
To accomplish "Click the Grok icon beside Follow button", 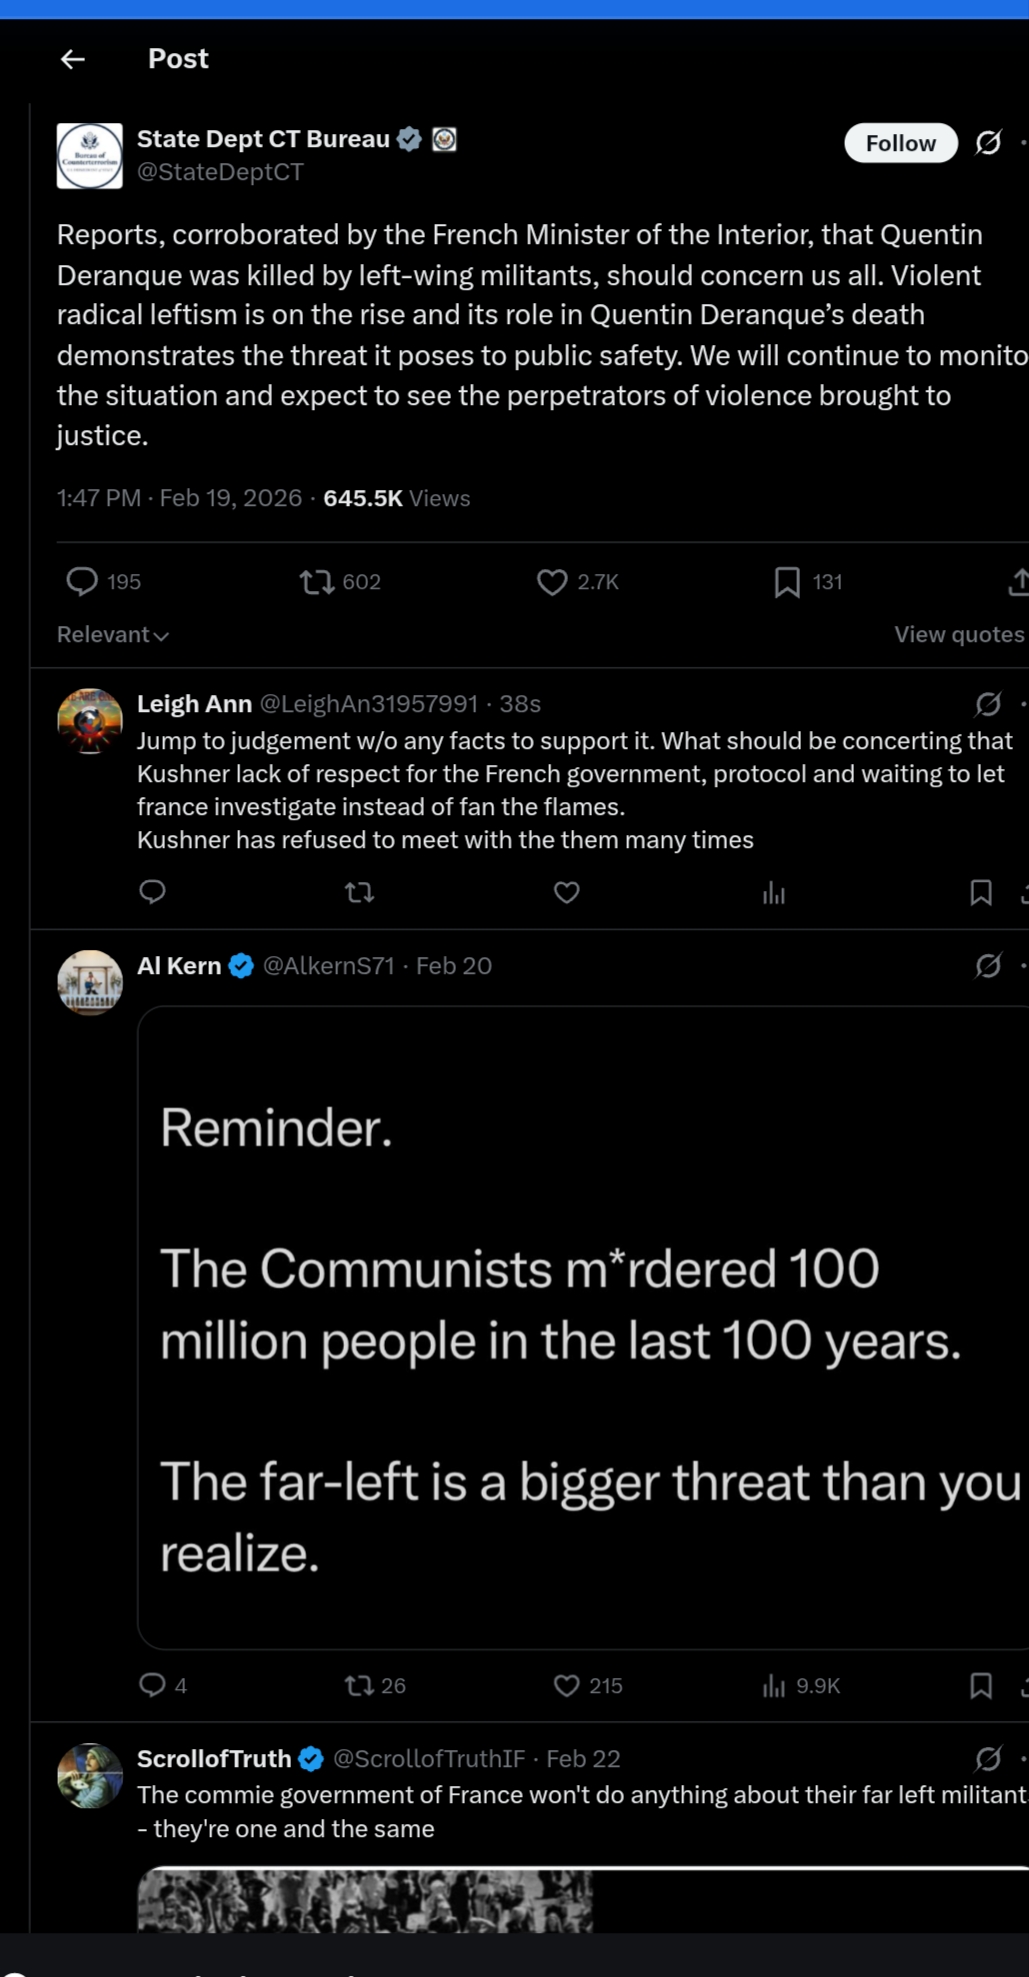I will (988, 143).
